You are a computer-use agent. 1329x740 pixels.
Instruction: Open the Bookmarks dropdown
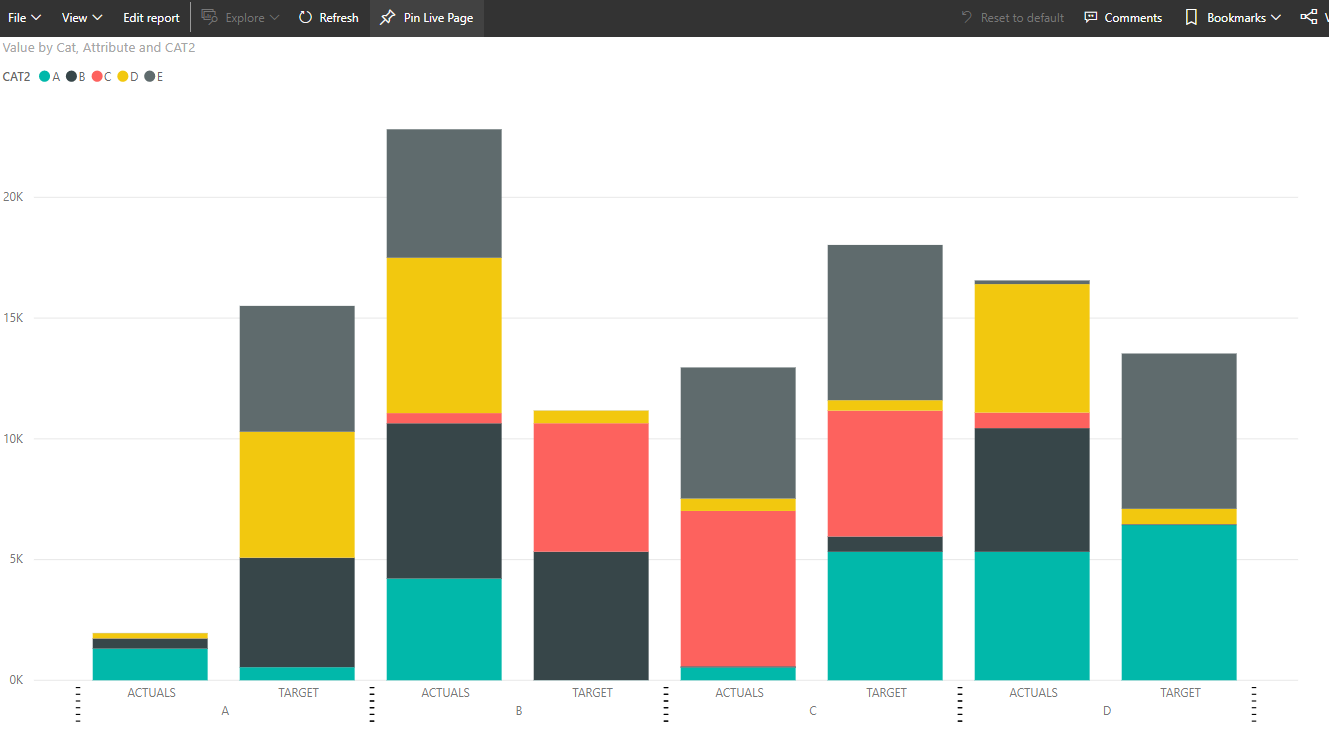tap(1233, 18)
